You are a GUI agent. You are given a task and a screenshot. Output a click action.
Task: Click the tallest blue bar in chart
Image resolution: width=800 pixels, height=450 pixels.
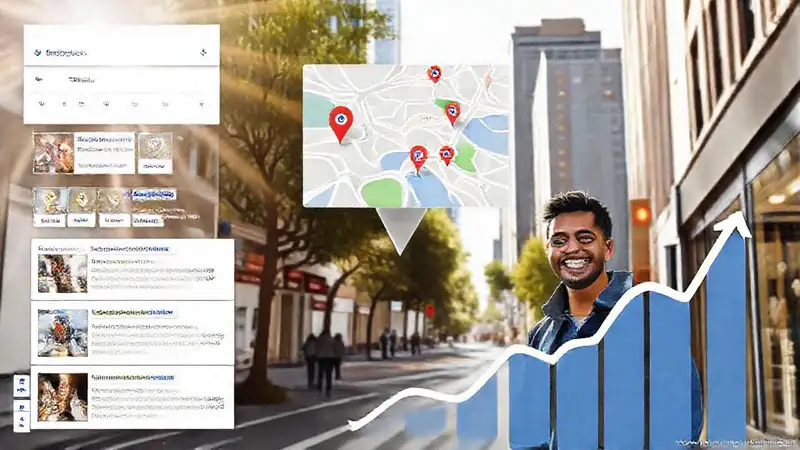(x=726, y=337)
